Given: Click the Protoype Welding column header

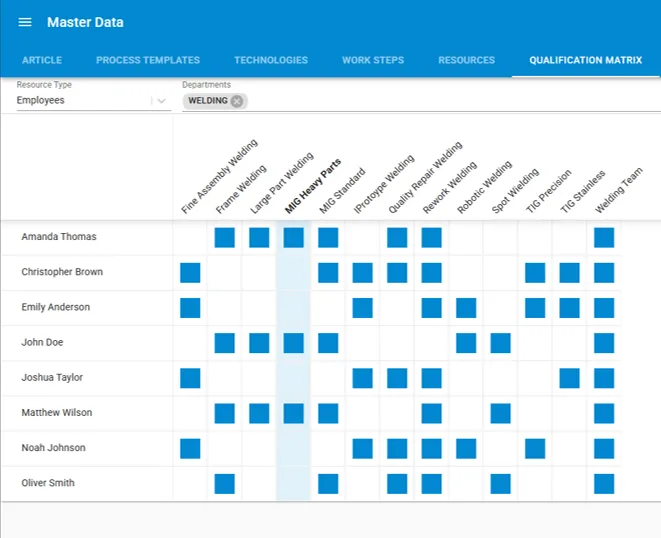Looking at the screenshot, I should tap(384, 184).
